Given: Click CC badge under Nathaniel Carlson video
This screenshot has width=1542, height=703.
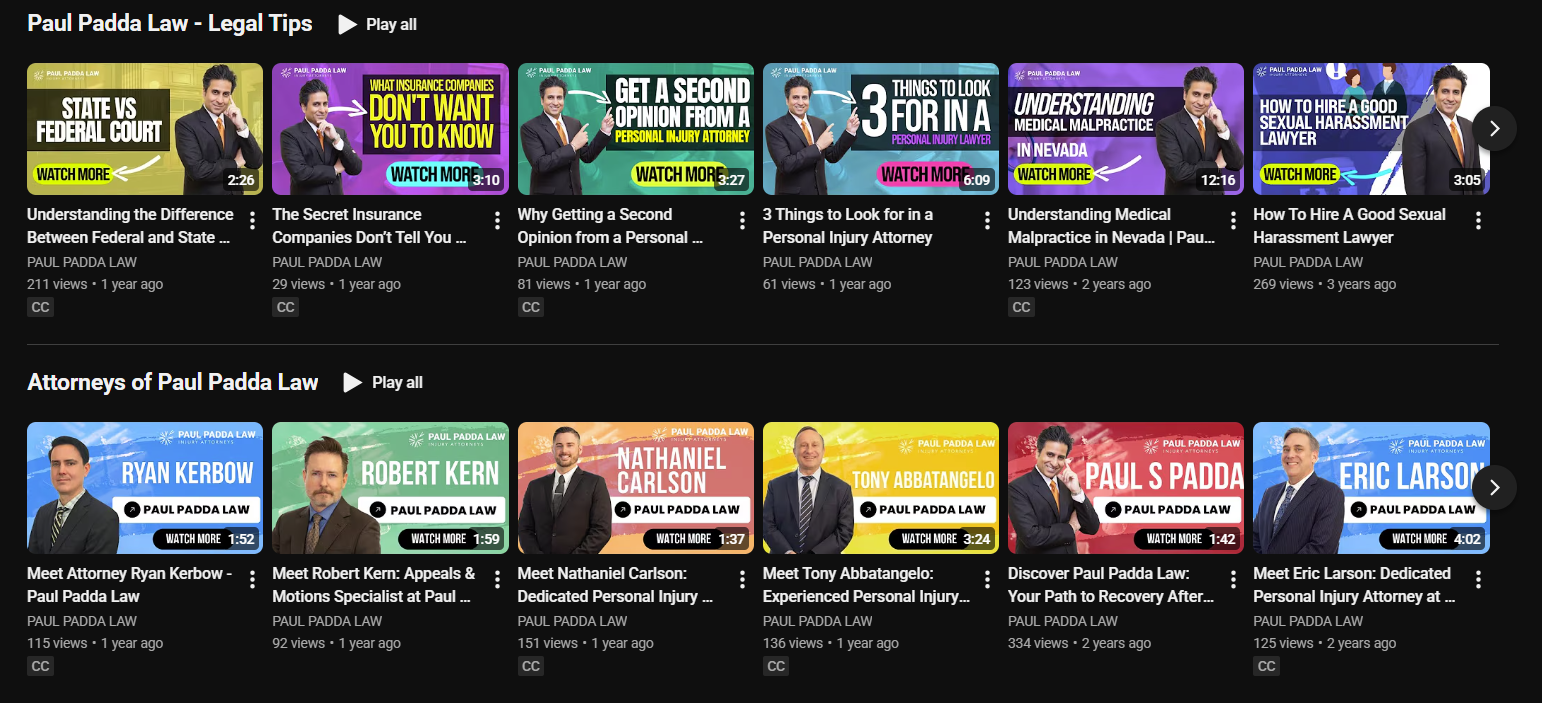Looking at the screenshot, I should coord(531,666).
